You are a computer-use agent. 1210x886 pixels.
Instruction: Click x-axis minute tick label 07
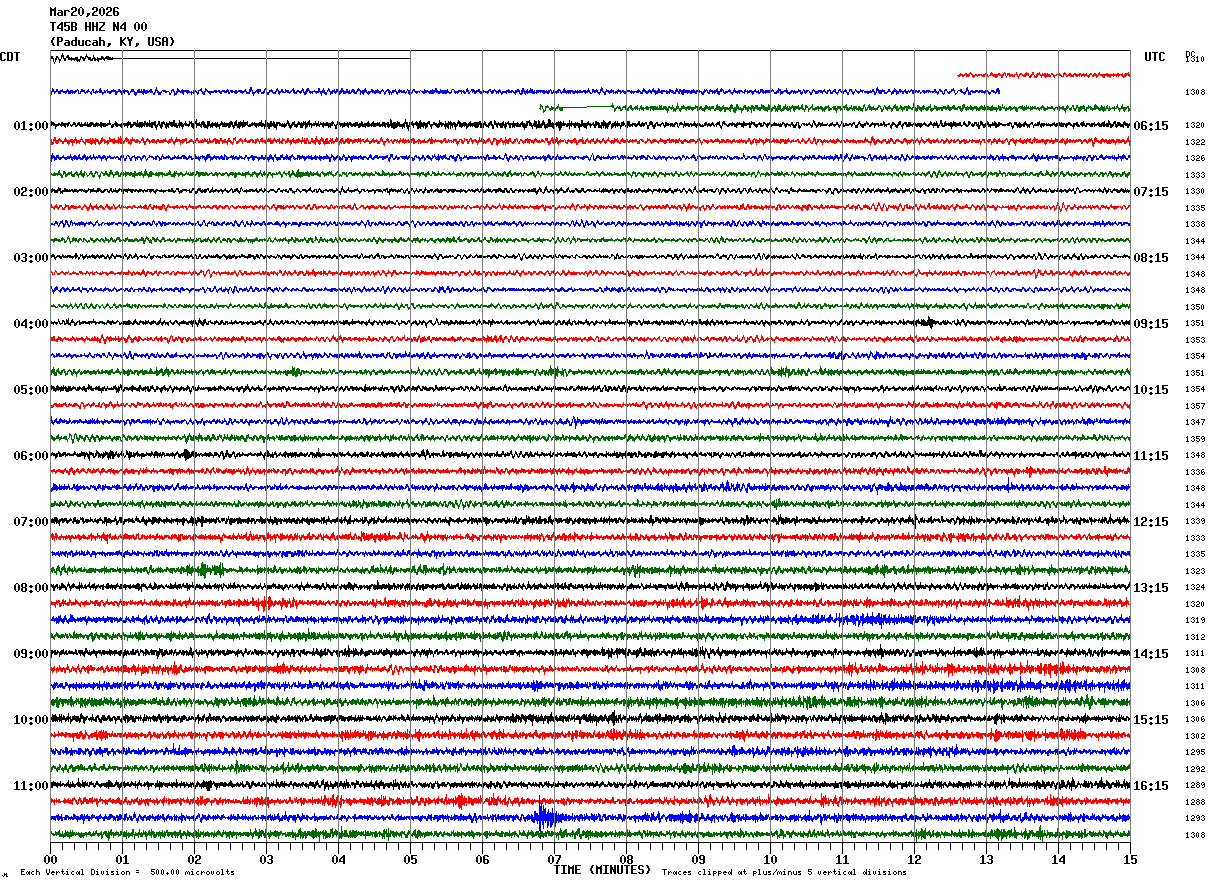554,859
